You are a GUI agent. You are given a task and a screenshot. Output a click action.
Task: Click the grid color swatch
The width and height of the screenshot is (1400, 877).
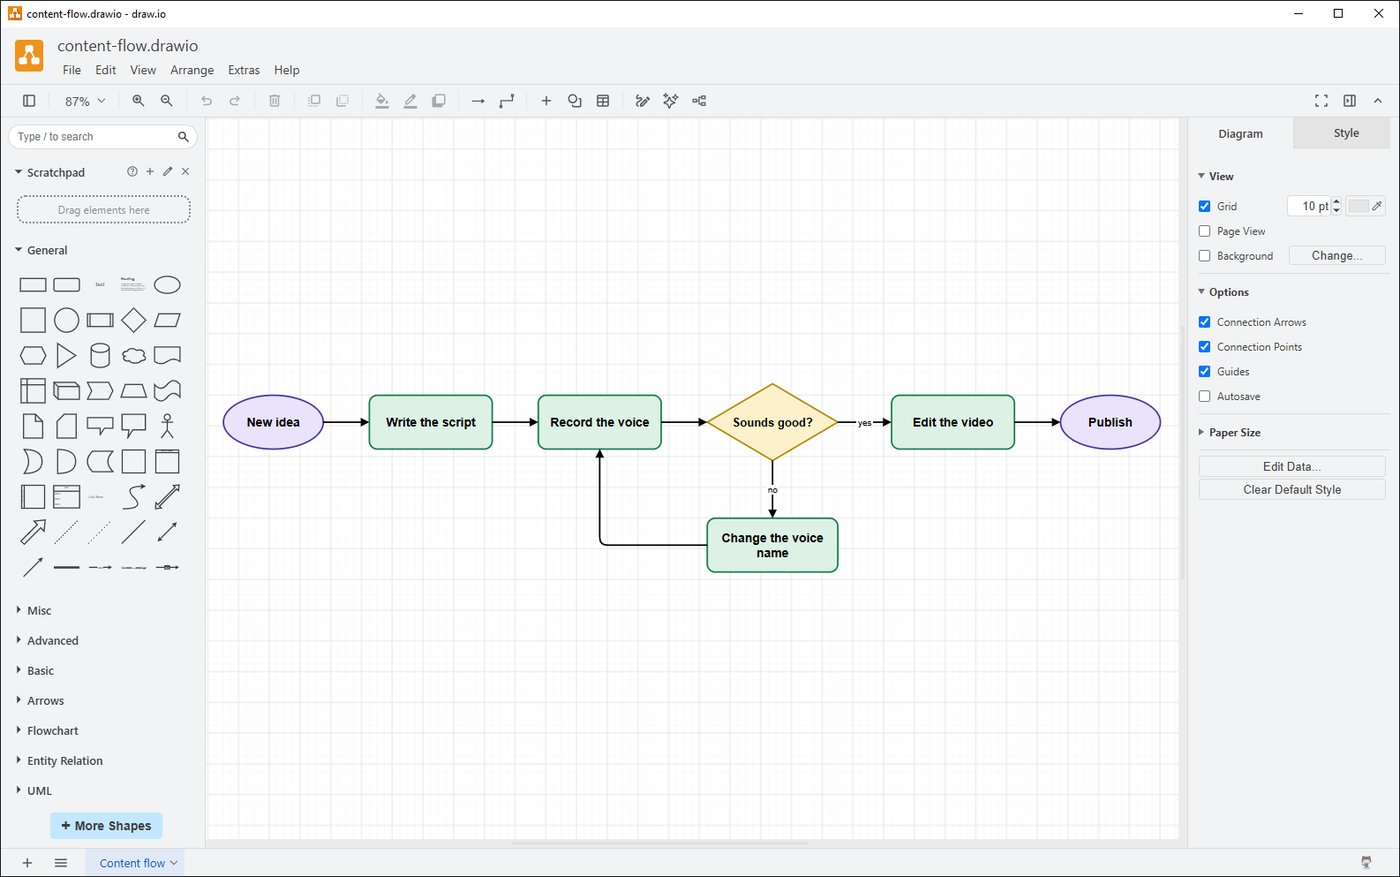[x=1365, y=206]
